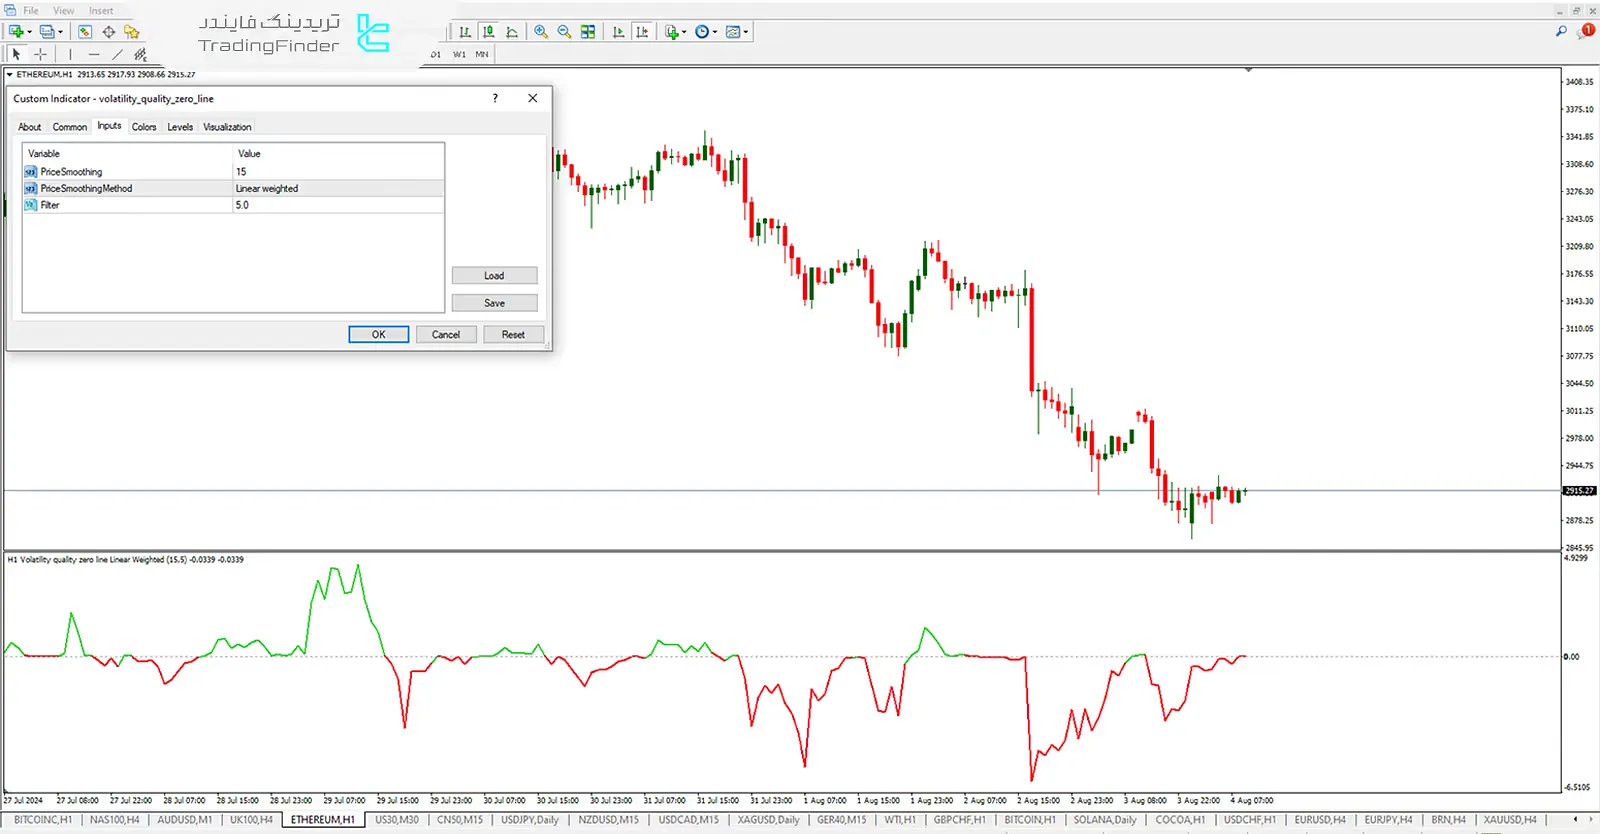Toggle the chart shift button
The image size is (1600, 834).
(642, 32)
